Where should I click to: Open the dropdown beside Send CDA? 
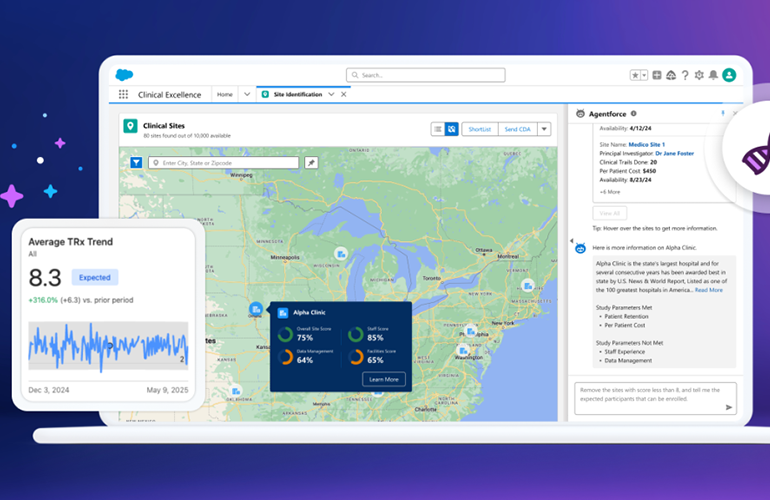click(x=544, y=129)
